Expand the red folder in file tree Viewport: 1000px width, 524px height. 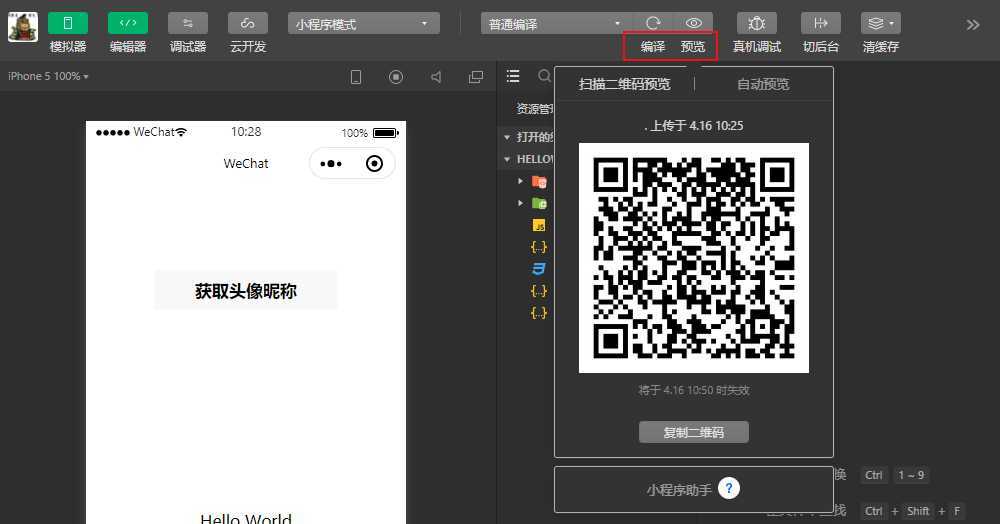point(520,182)
